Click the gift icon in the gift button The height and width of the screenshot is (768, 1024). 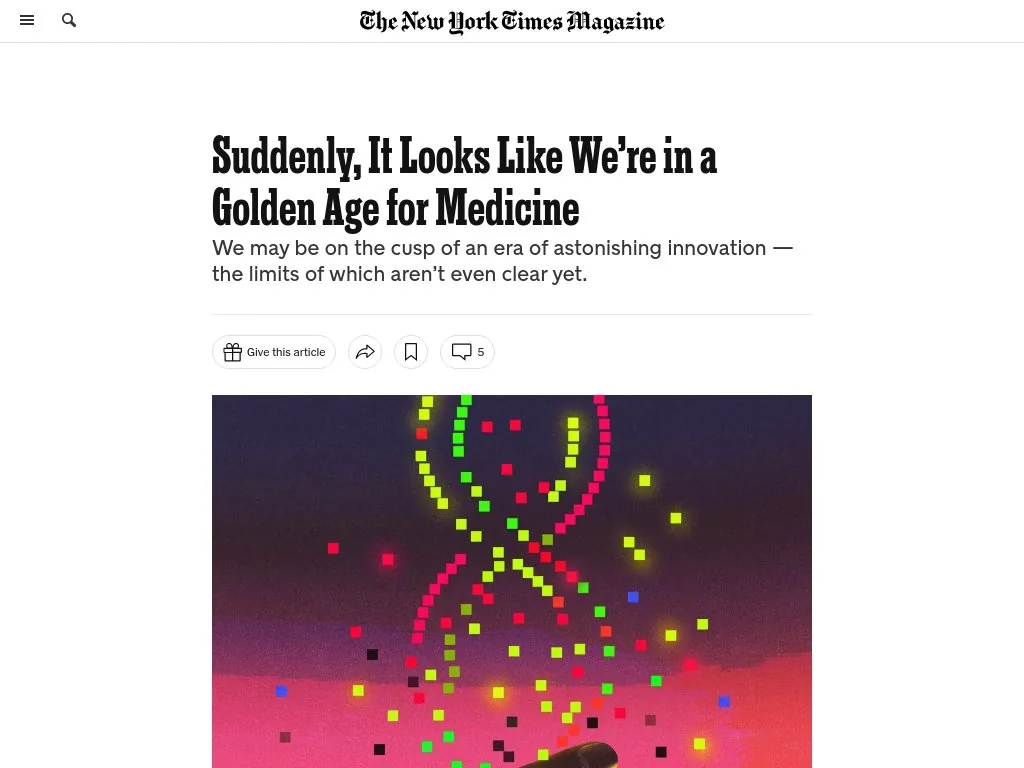[233, 352]
